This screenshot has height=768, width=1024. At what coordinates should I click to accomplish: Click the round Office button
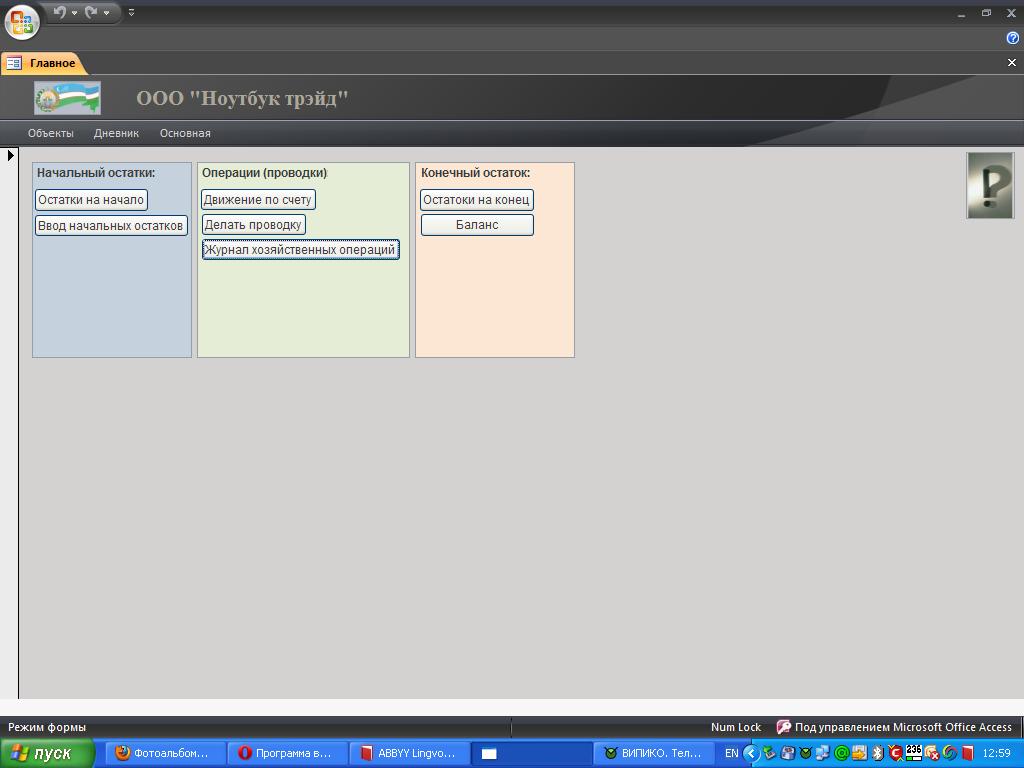pyautogui.click(x=22, y=21)
